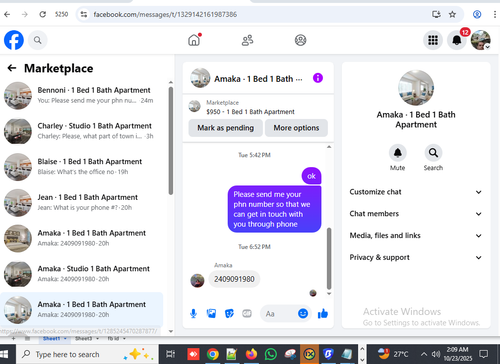This screenshot has width=500, height=364.
Task: Click the voice clip microphone icon
Action: pyautogui.click(x=193, y=314)
